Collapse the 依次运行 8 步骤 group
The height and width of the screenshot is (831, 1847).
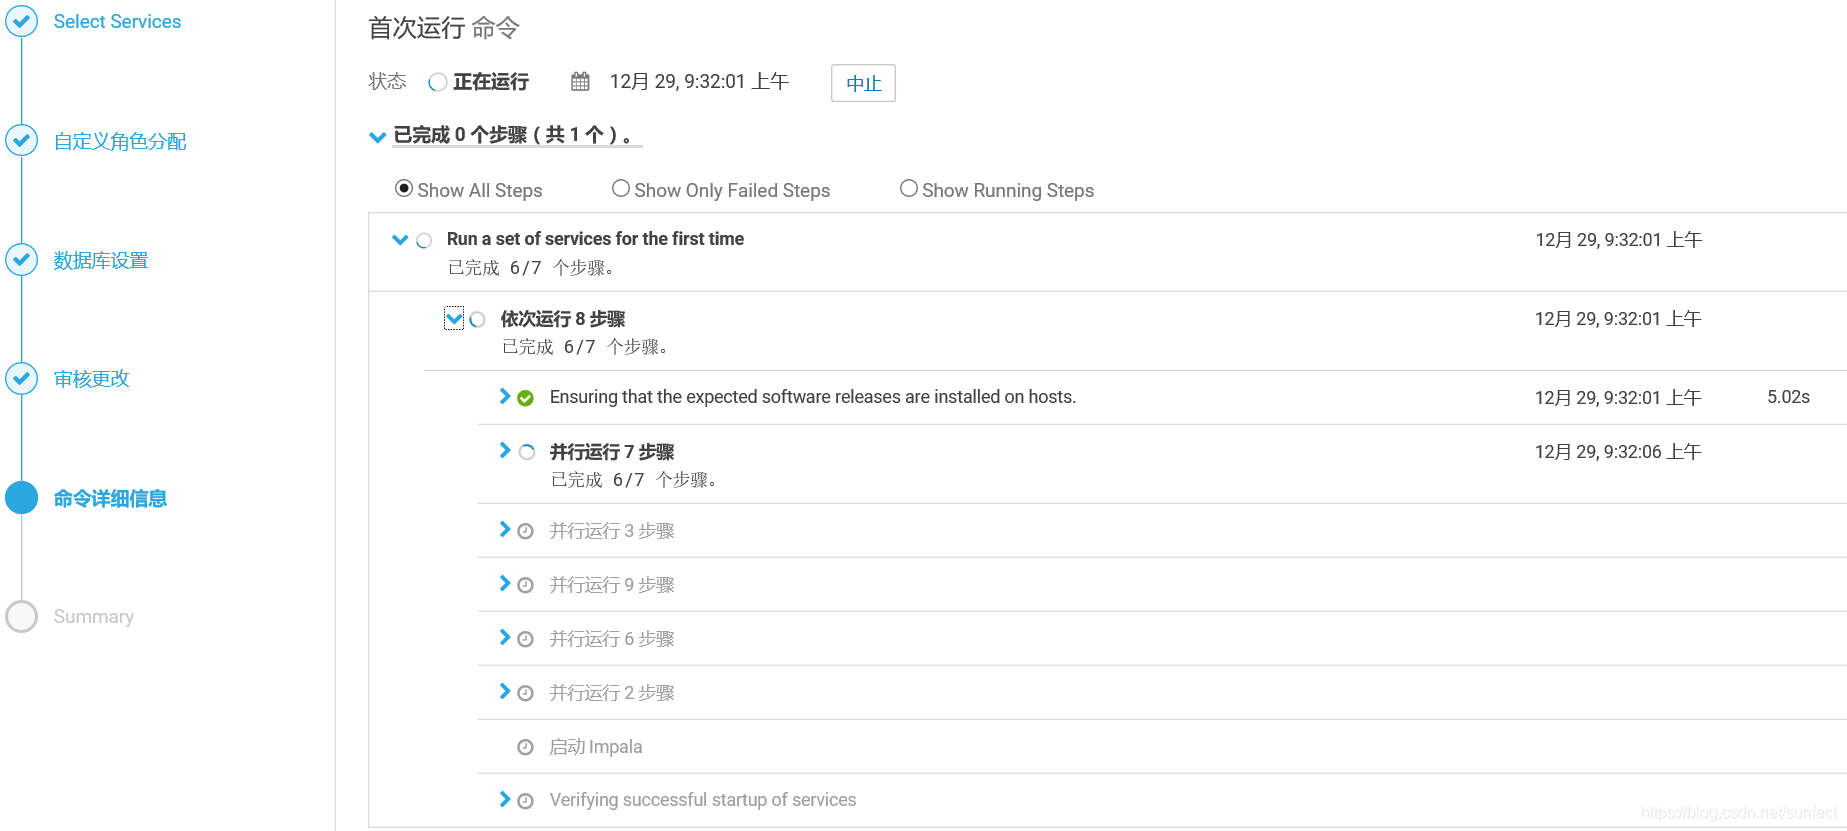pyautogui.click(x=454, y=319)
